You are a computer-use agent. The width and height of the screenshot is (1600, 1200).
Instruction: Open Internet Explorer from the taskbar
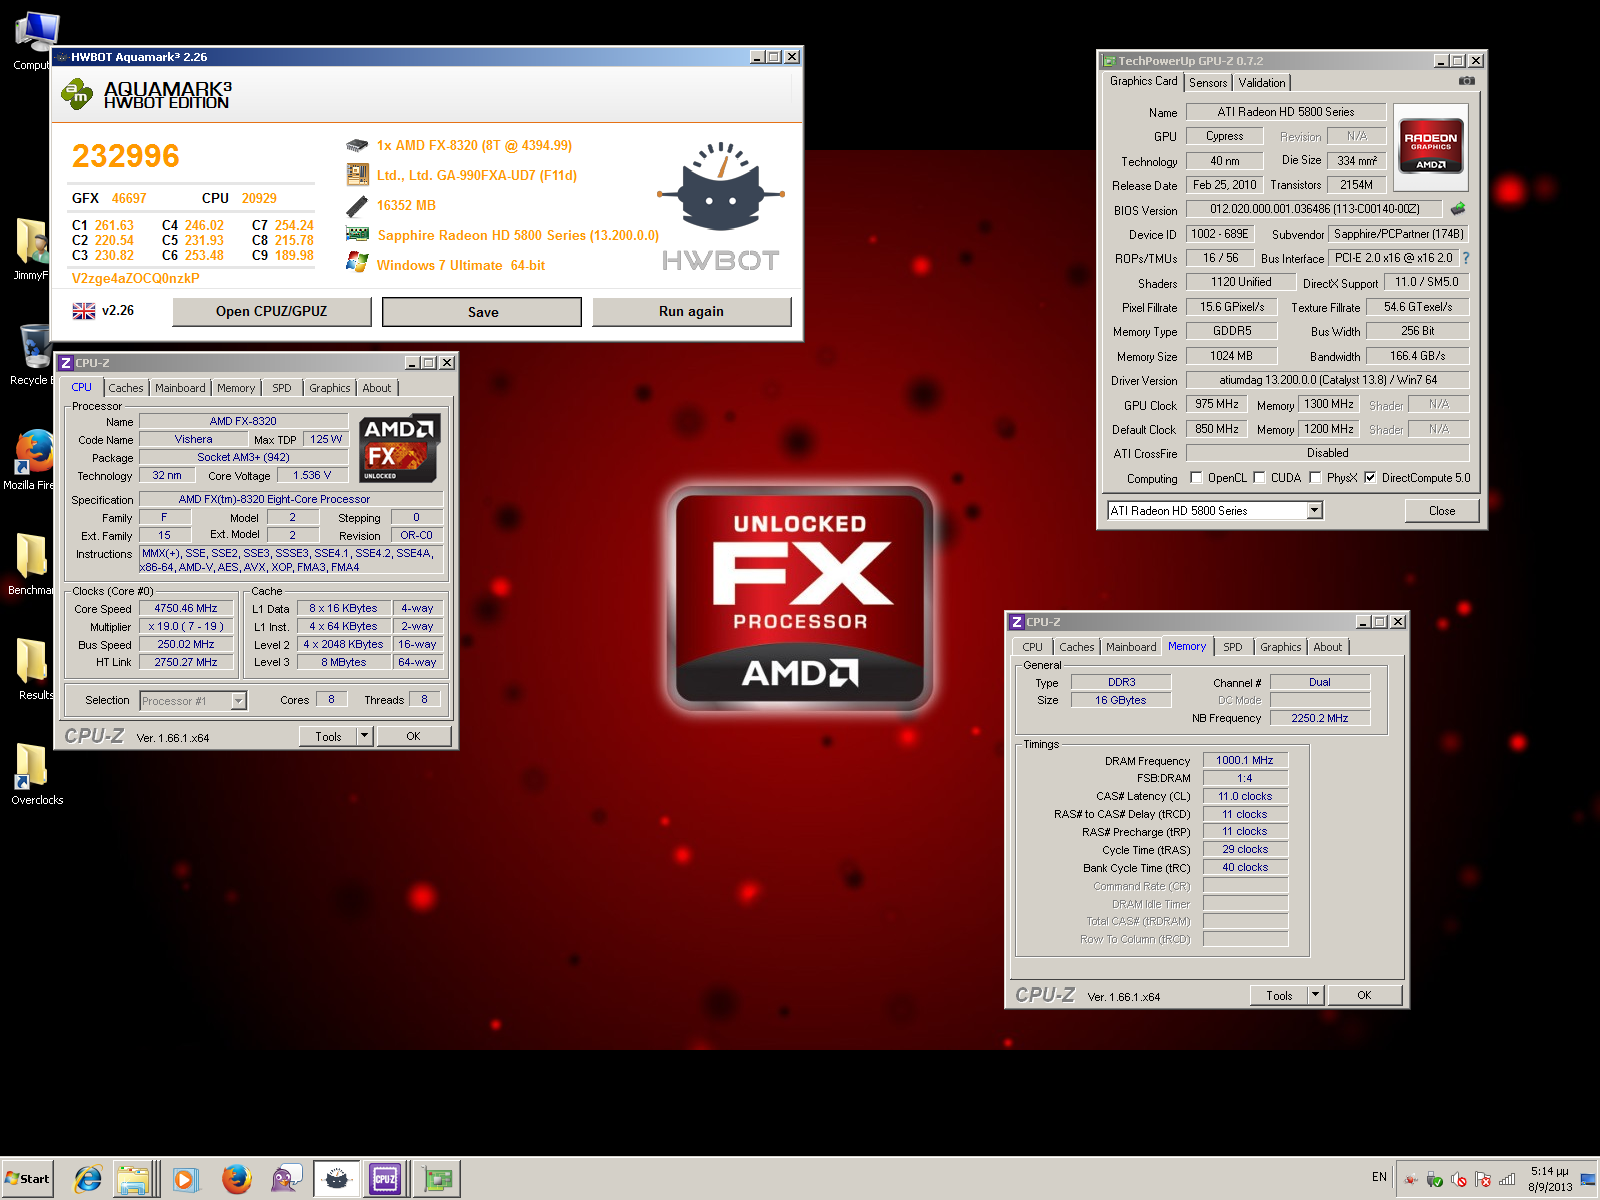point(88,1179)
